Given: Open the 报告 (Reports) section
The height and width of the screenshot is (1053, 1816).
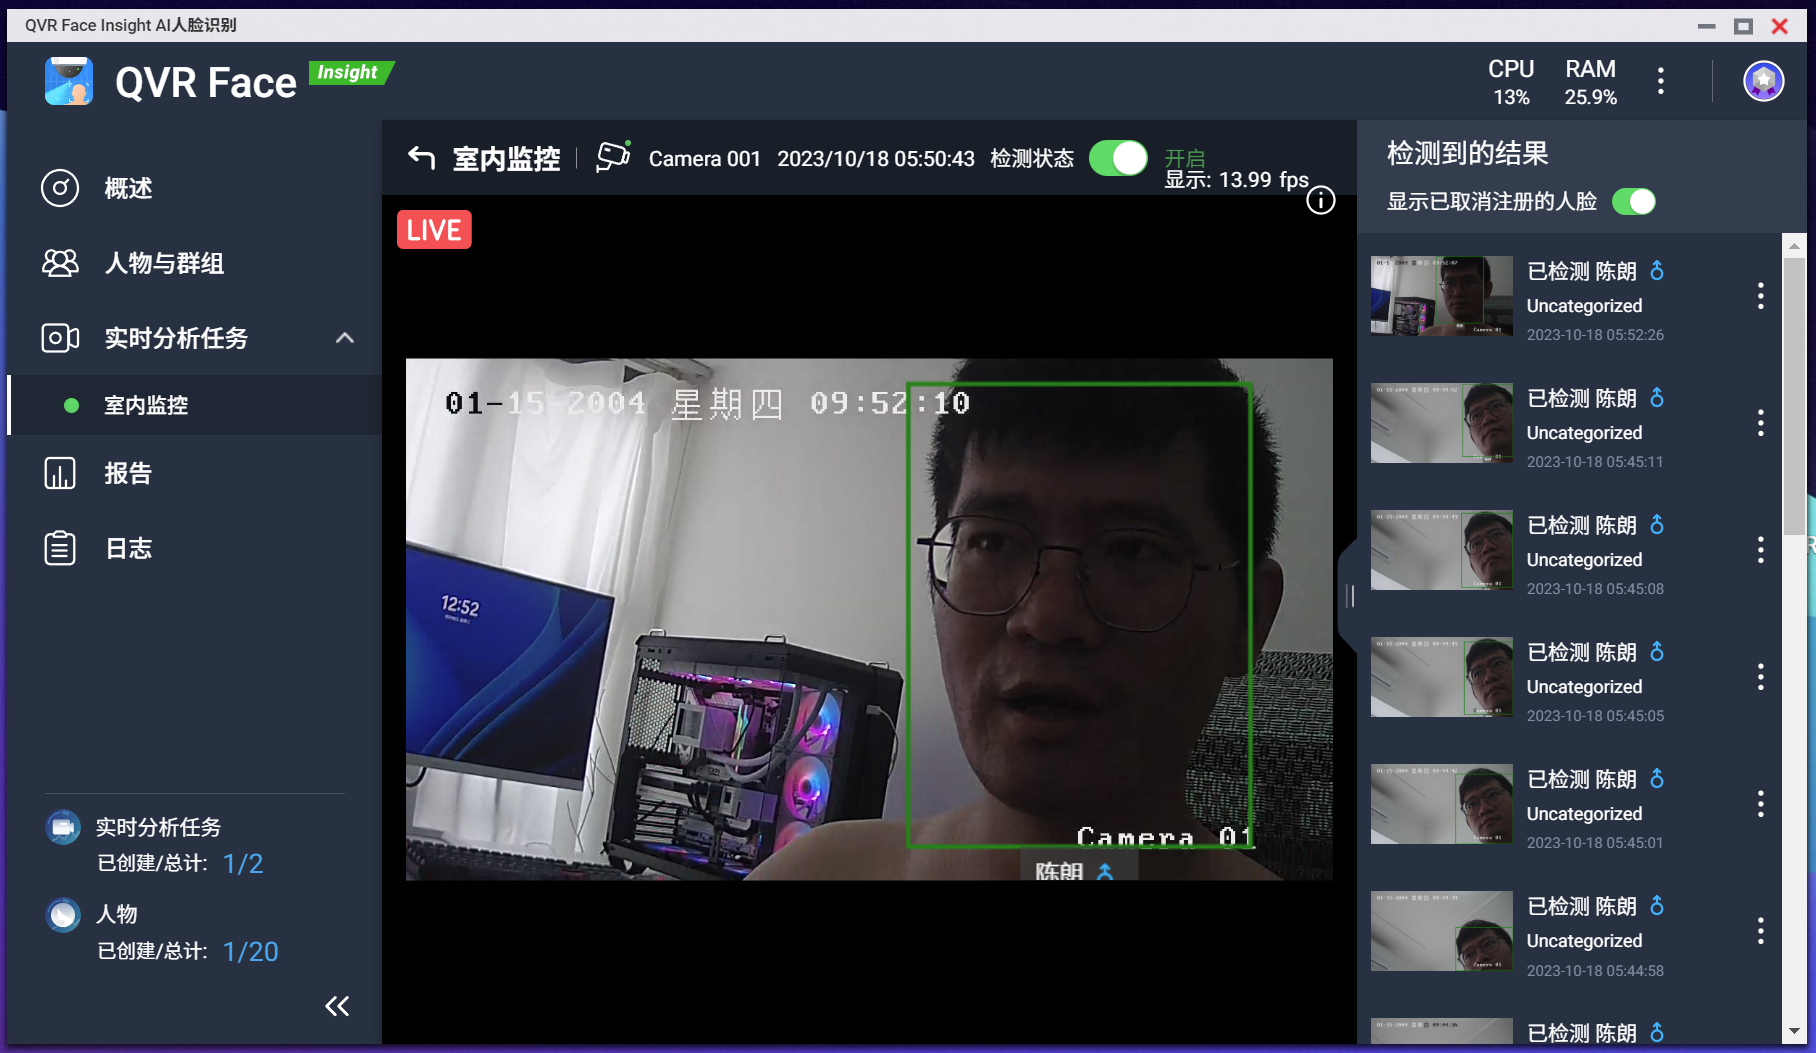Looking at the screenshot, I should pos(126,473).
